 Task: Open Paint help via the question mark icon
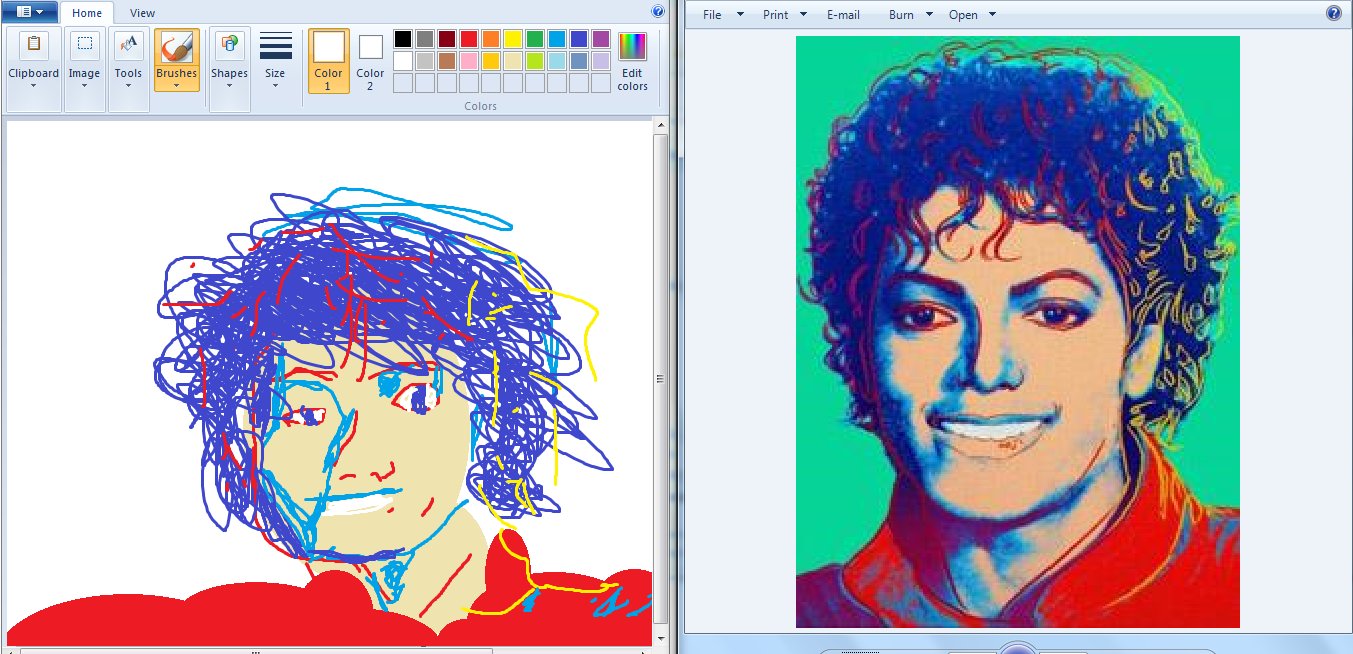click(x=658, y=12)
